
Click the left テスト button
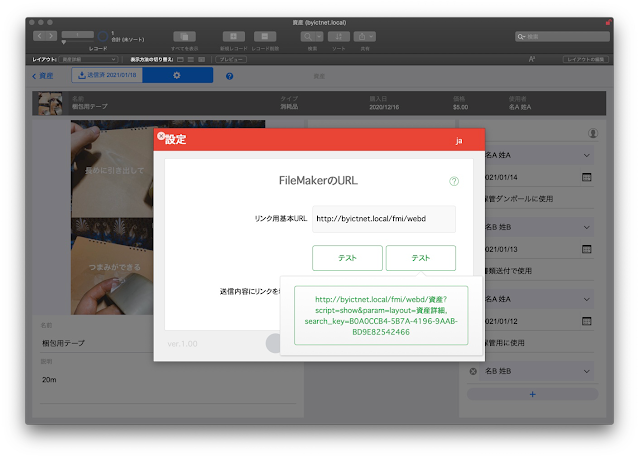tap(347, 258)
